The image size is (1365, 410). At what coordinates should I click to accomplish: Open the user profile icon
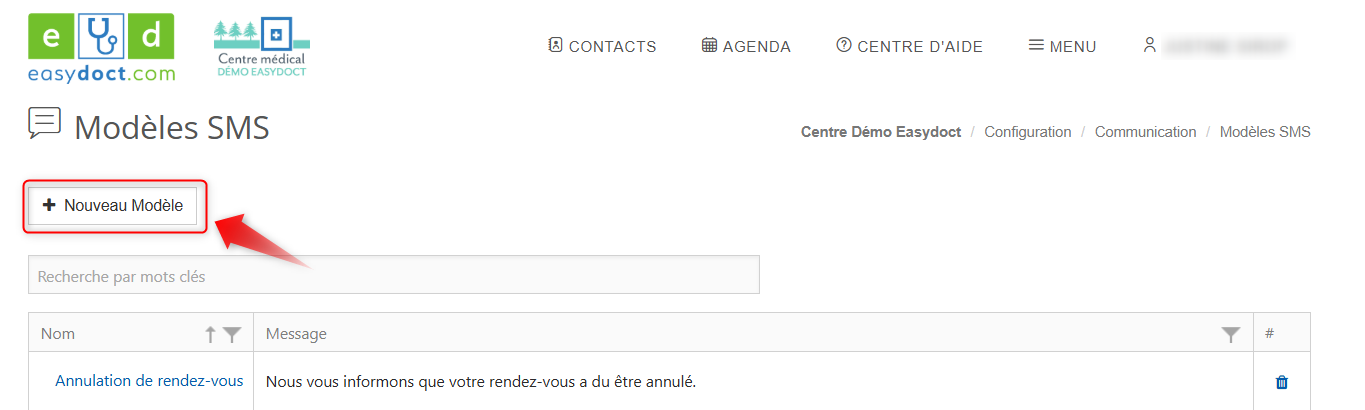pyautogui.click(x=1150, y=45)
